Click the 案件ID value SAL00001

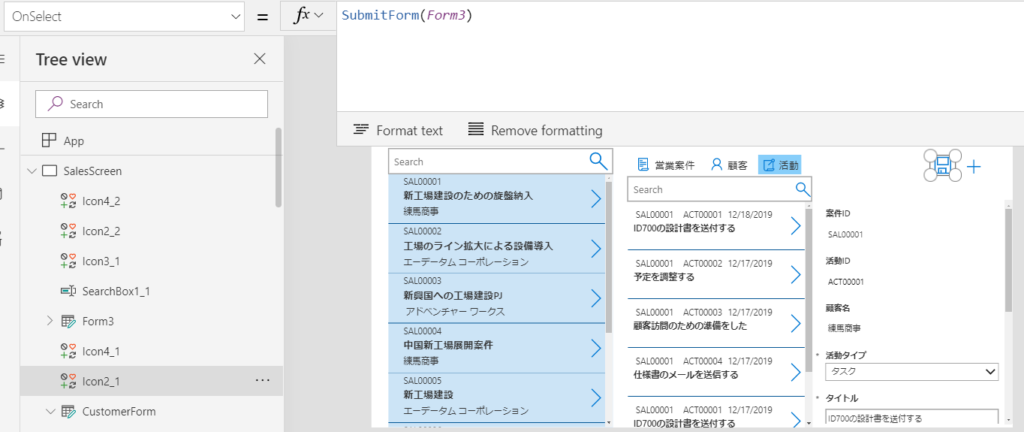845,234
